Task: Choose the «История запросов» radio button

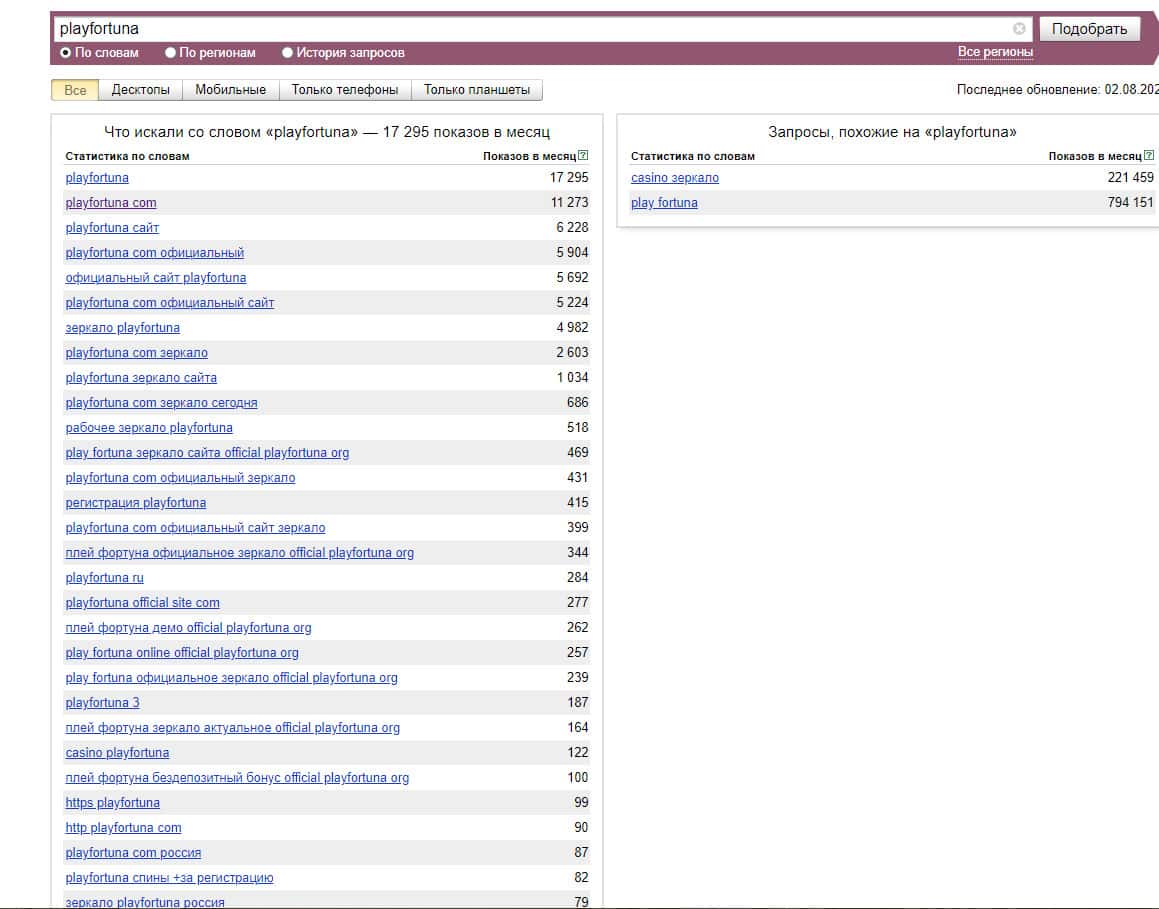Action: click(x=288, y=53)
